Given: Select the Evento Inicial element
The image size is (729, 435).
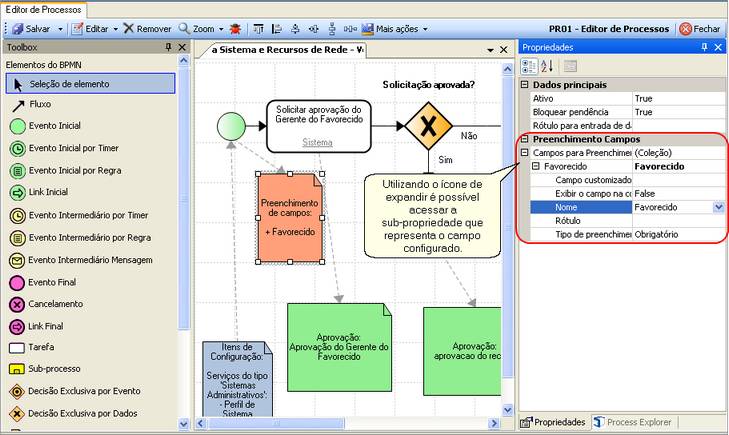Looking at the screenshot, I should point(46,126).
